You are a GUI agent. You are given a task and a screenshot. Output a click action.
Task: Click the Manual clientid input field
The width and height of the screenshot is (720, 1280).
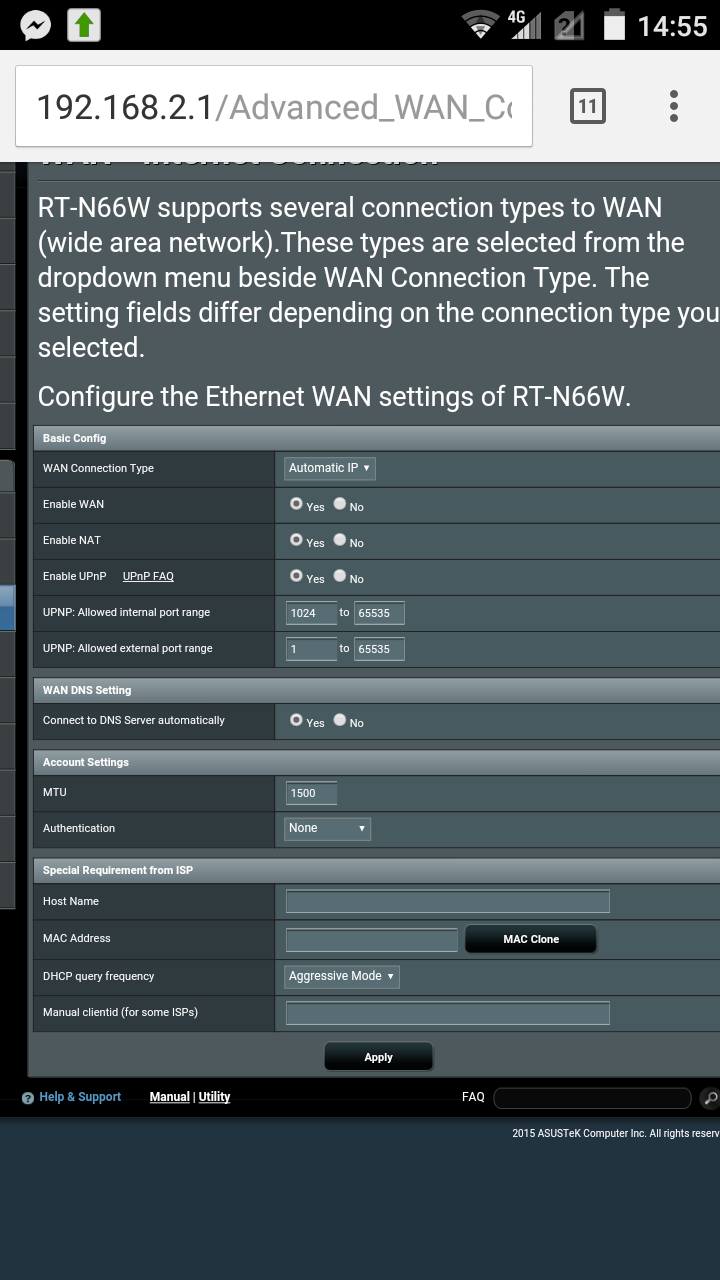point(447,1013)
